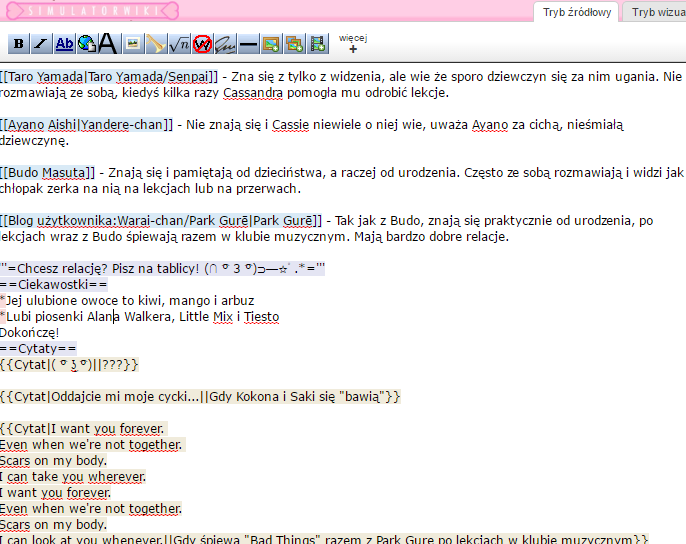Insert an internal link with the Ab icon

[64, 44]
